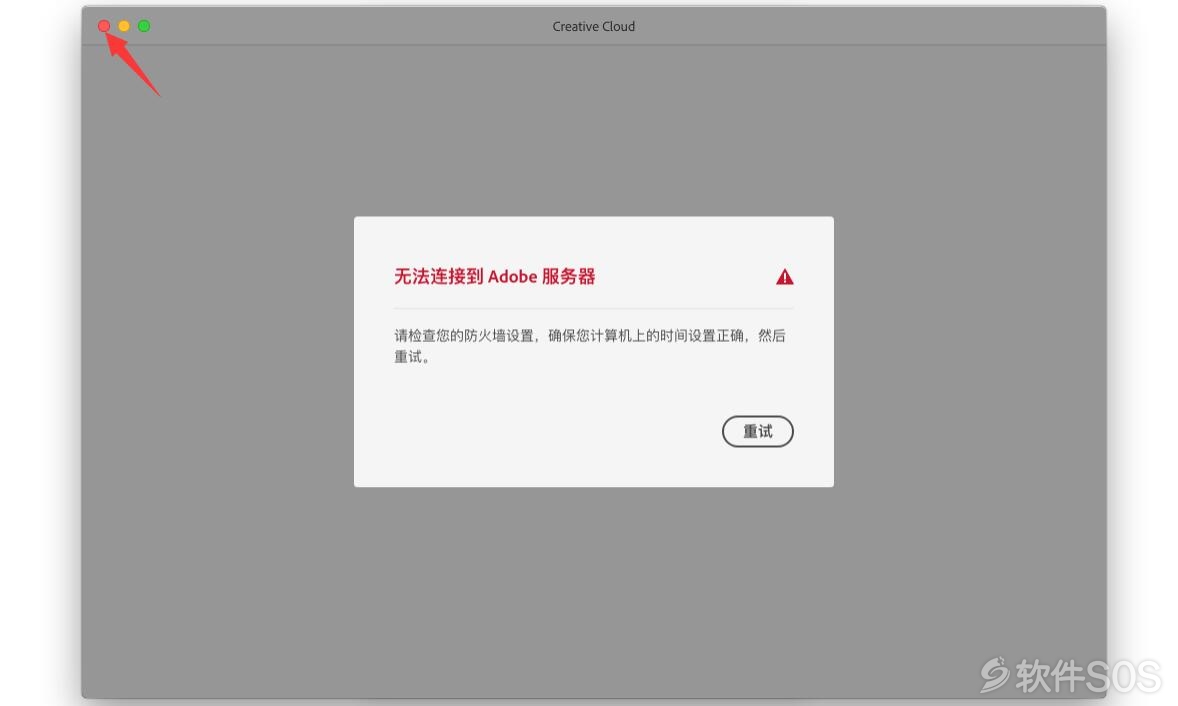Select the 无法连接到 Adobe 服务器 heading
Screen dimensions: 1178x706
click(x=494, y=276)
